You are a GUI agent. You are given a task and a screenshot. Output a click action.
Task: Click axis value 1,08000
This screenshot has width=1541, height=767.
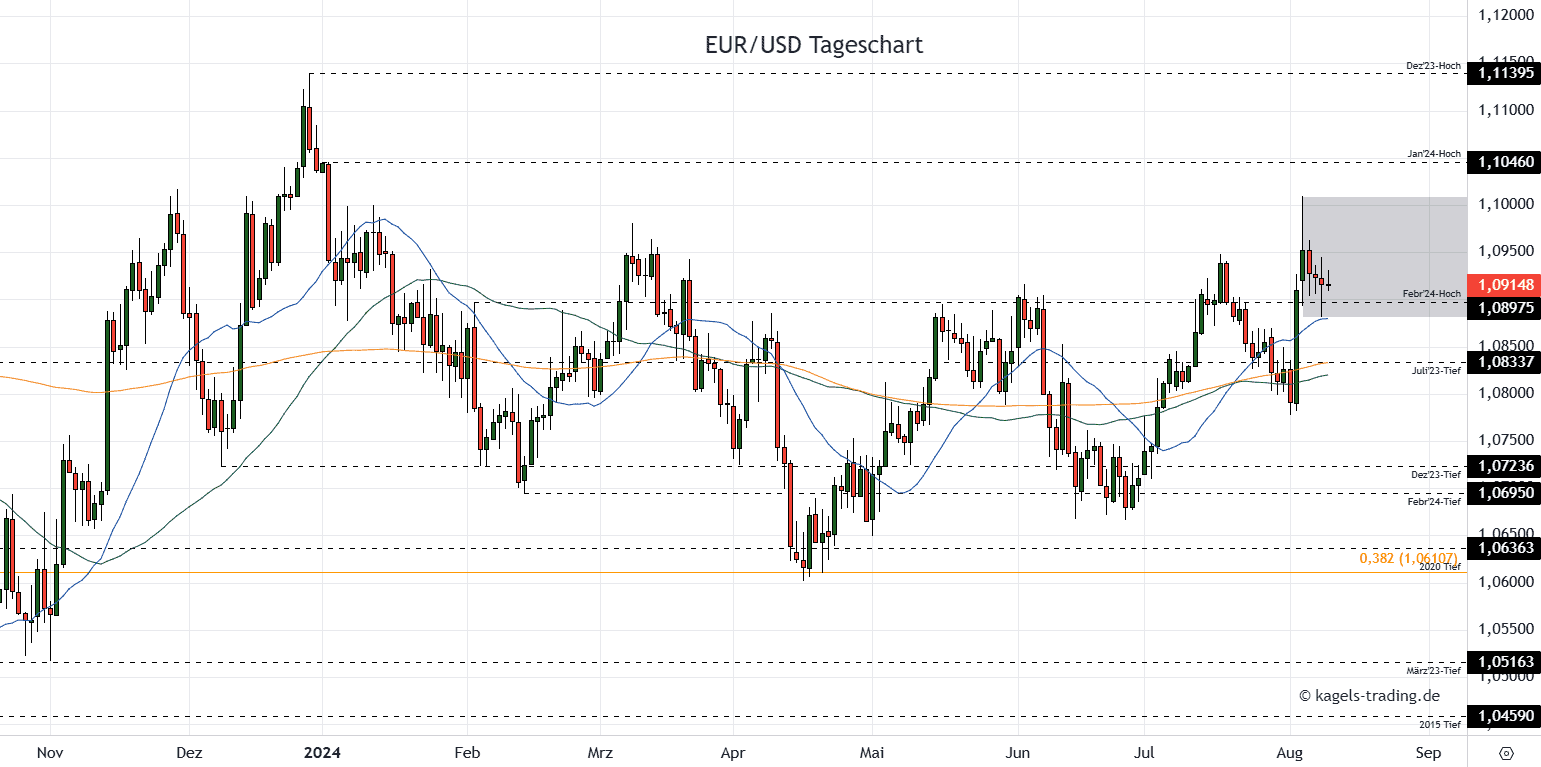click(1506, 393)
